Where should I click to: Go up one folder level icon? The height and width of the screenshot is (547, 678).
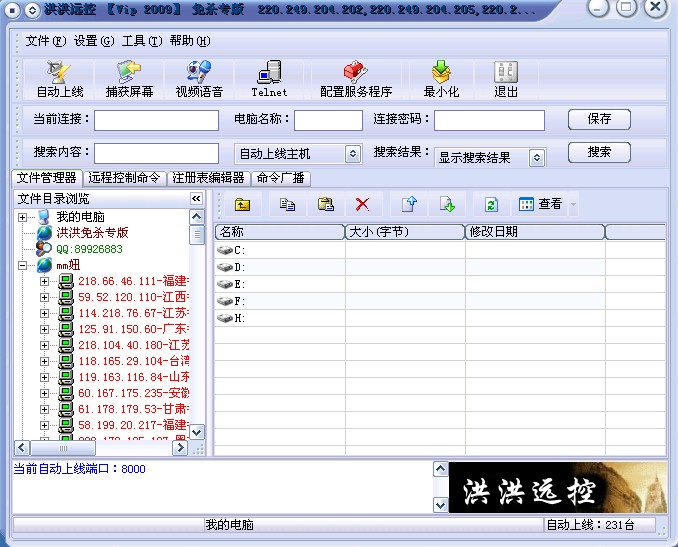coord(243,204)
